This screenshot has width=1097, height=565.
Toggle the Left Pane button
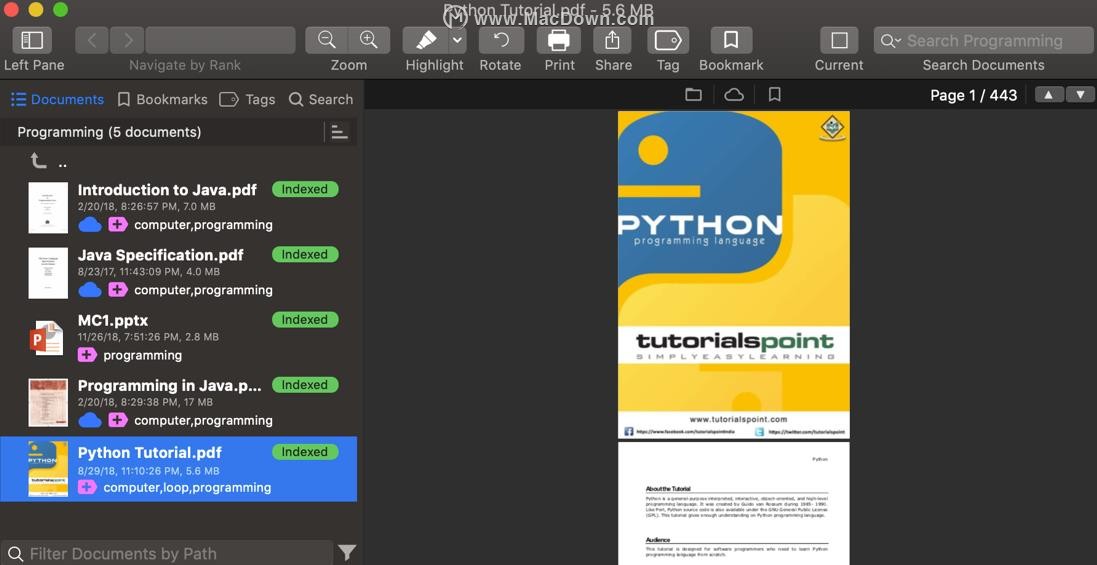click(32, 40)
